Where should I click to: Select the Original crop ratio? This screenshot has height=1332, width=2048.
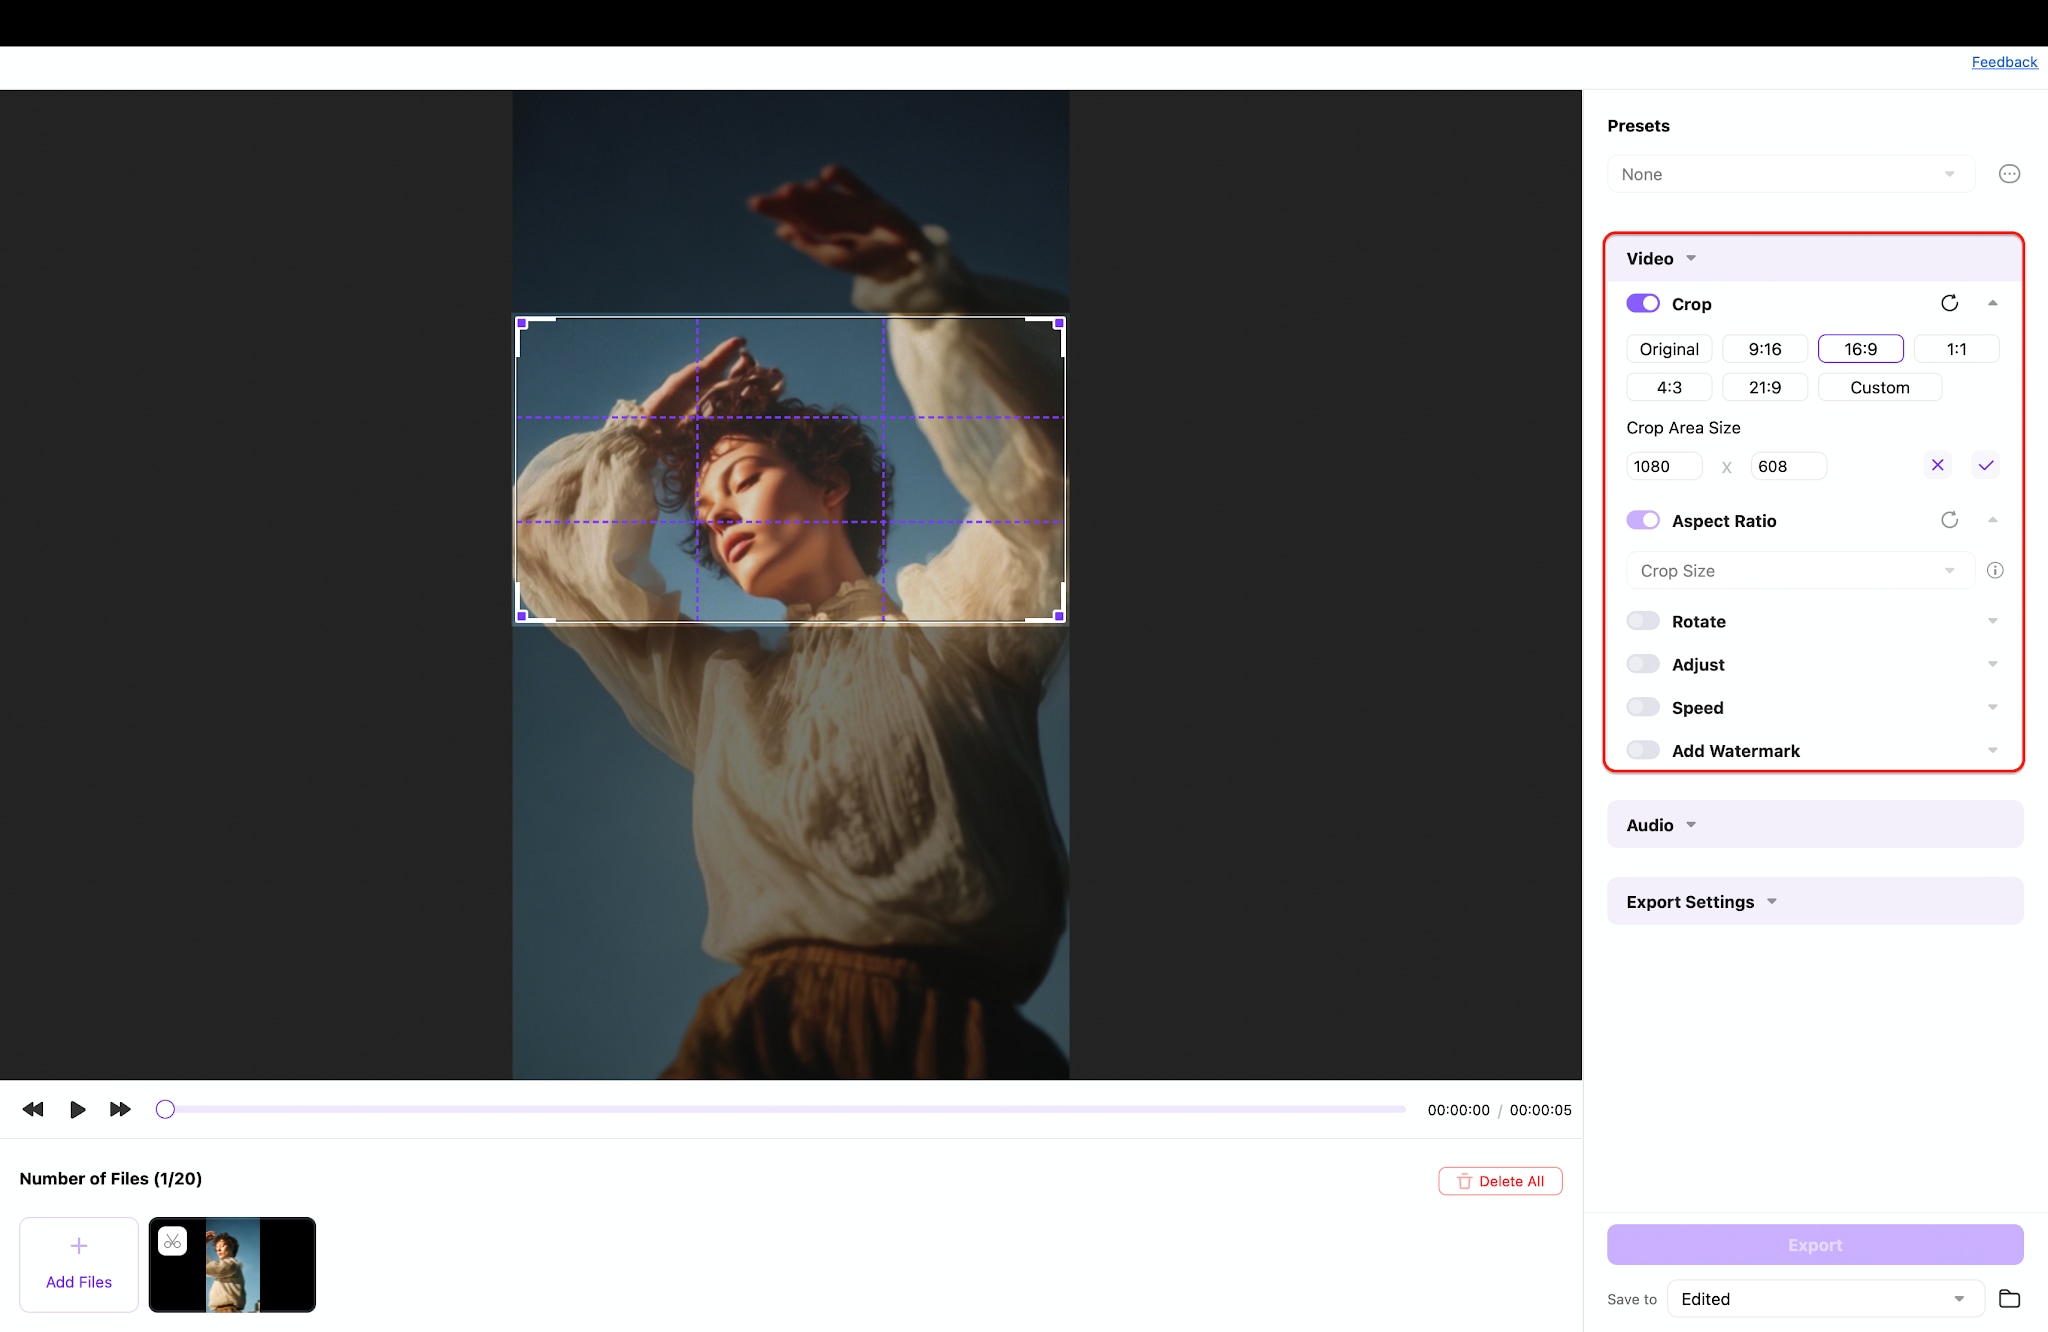coord(1669,349)
